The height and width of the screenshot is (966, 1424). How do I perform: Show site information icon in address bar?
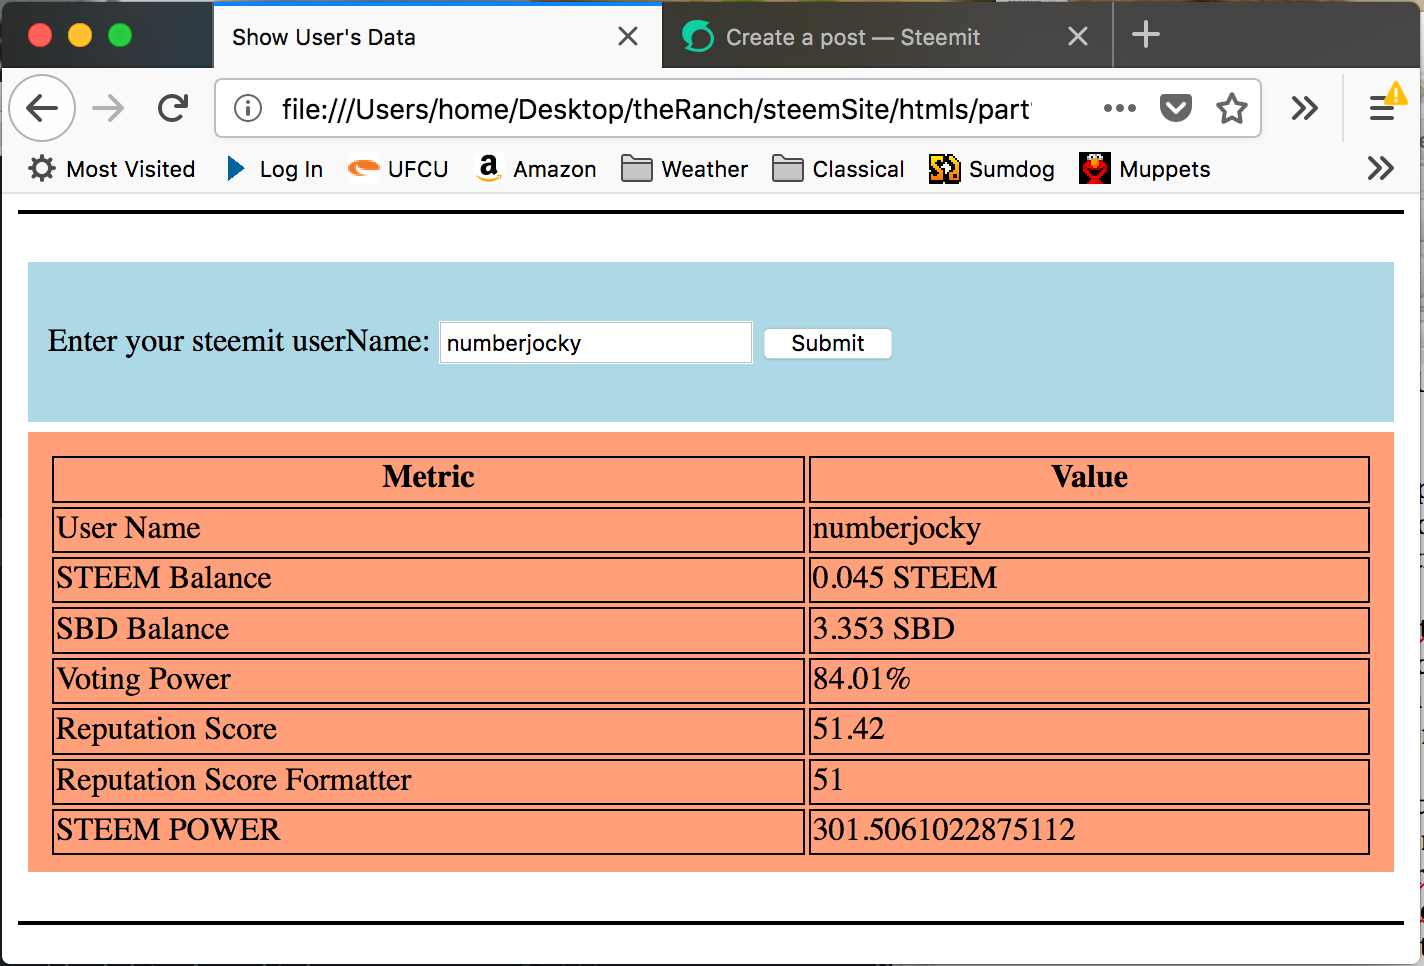[248, 108]
